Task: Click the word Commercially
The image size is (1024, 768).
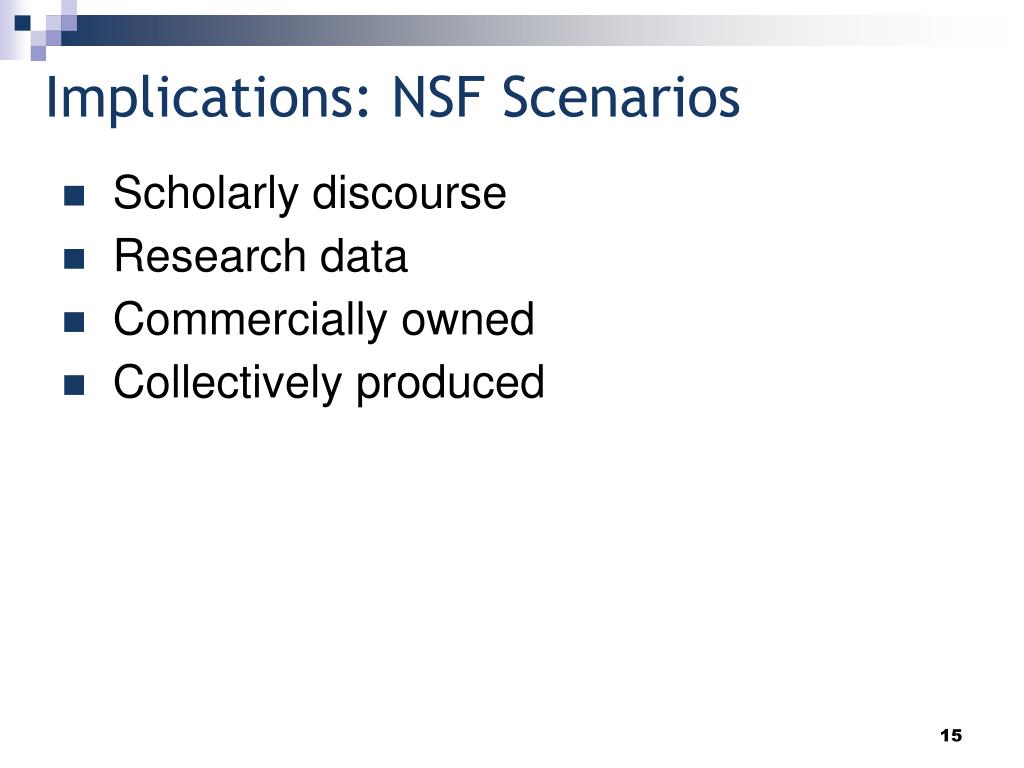Action: [x=250, y=320]
